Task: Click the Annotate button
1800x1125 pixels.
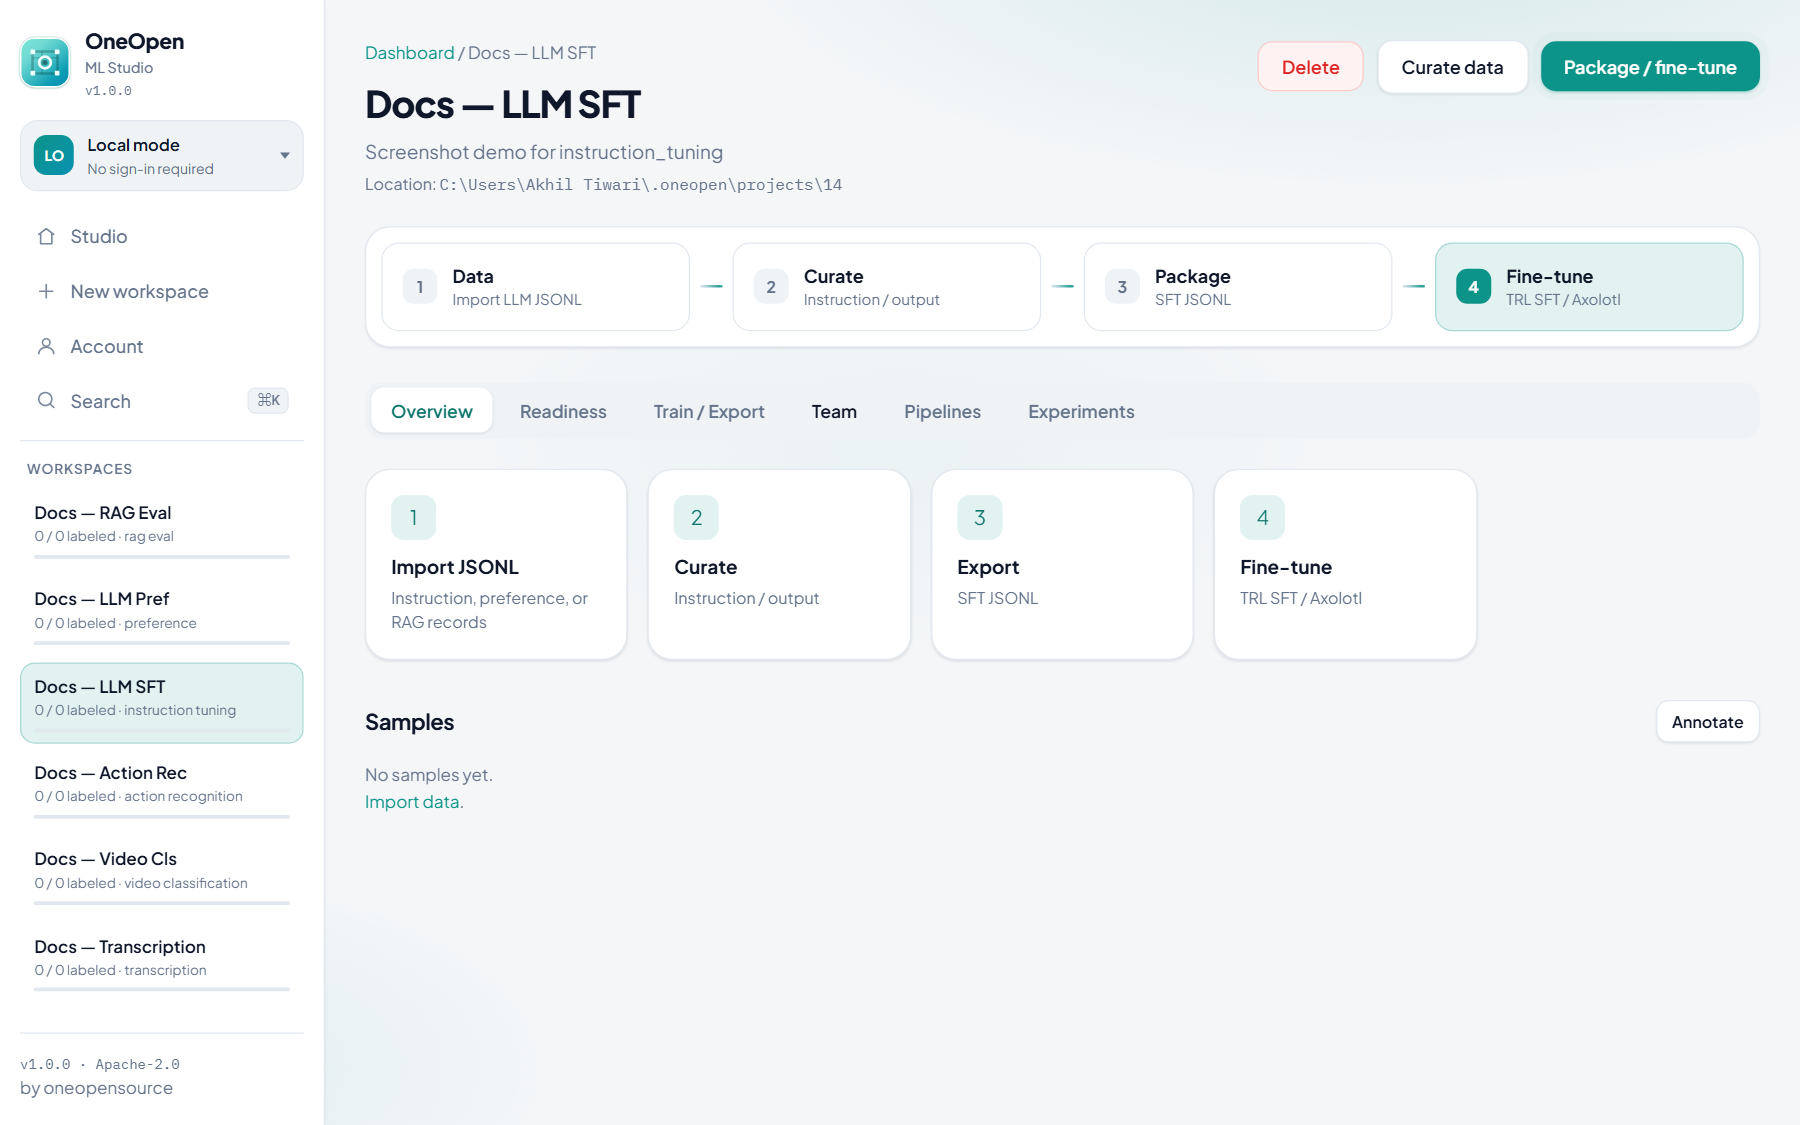Action: tap(1707, 722)
